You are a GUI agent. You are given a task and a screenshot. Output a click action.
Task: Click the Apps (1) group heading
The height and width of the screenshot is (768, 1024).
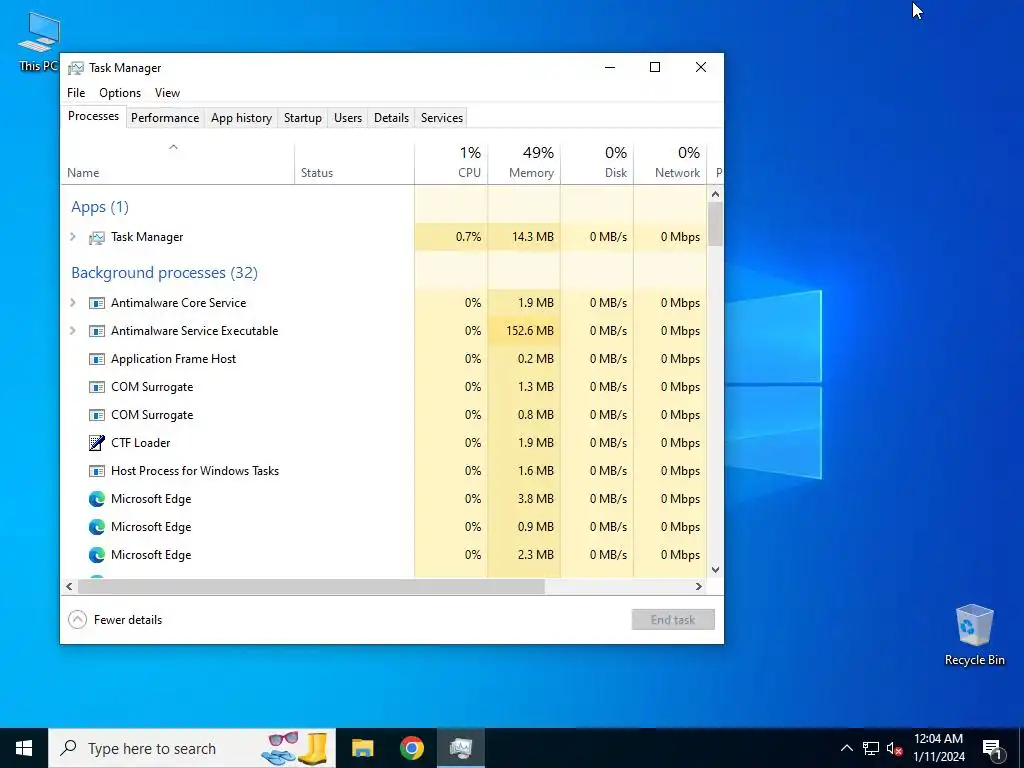coord(100,207)
